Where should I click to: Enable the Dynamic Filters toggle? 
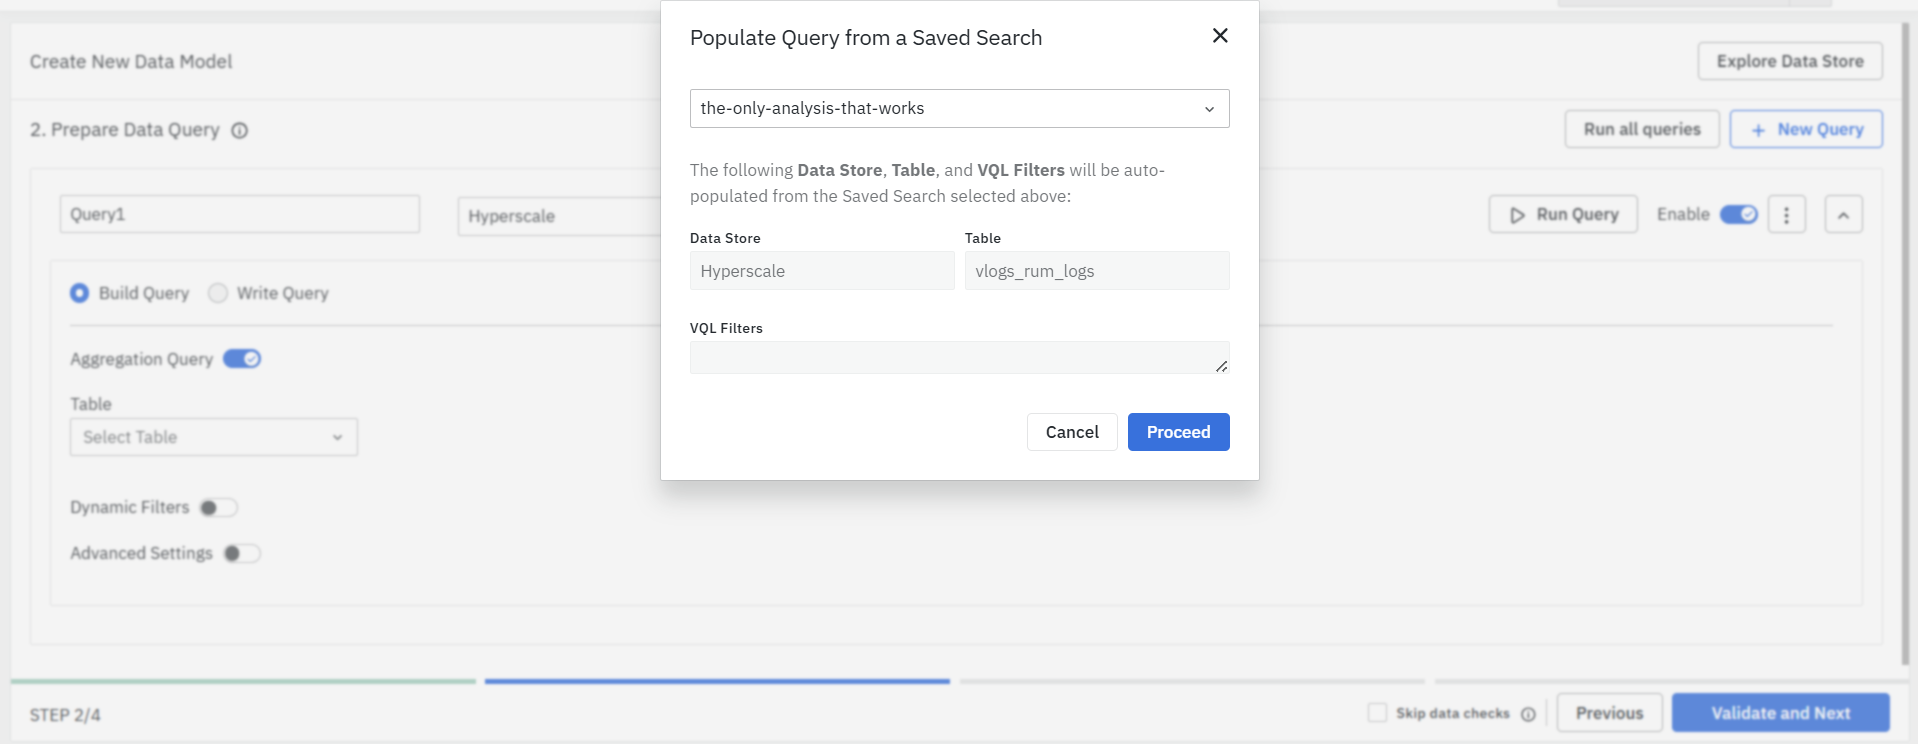(218, 508)
